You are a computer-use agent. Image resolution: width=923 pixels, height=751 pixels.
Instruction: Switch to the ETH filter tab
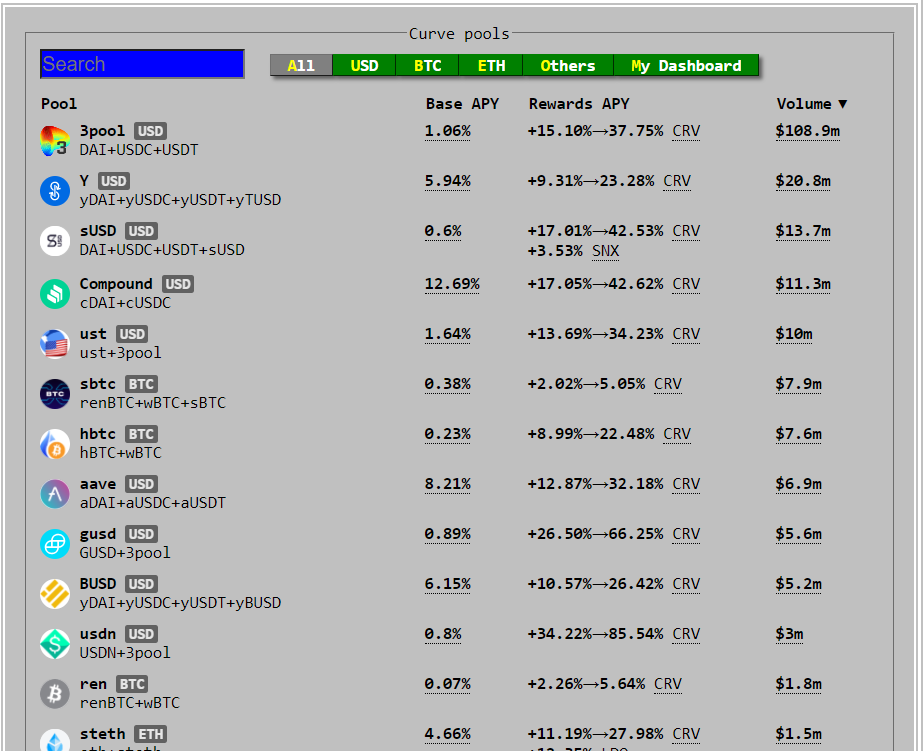[x=491, y=65]
